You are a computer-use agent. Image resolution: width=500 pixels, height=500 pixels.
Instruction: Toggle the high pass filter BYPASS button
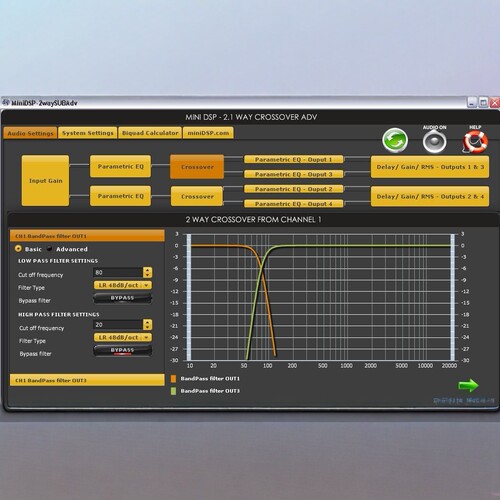[122, 350]
